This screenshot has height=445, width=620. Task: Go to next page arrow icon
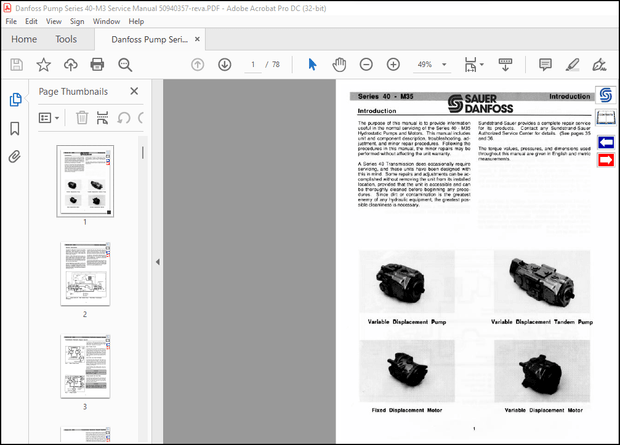tap(225, 64)
